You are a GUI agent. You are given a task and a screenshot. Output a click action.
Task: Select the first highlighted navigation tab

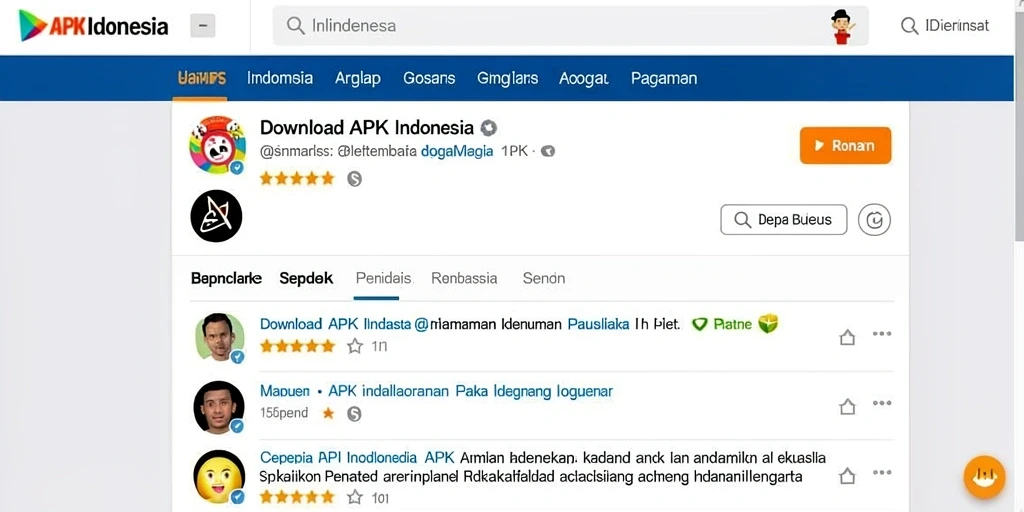[202, 78]
